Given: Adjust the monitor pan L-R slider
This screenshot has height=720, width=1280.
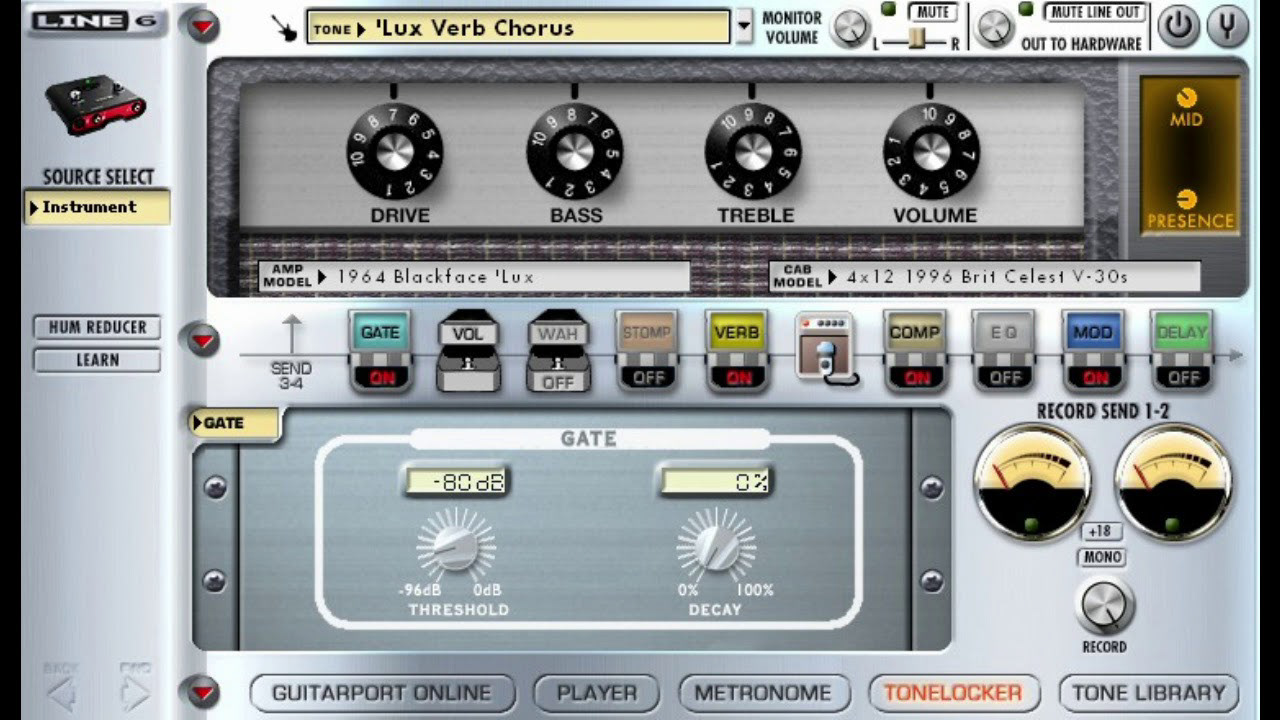Looking at the screenshot, I should point(916,40).
